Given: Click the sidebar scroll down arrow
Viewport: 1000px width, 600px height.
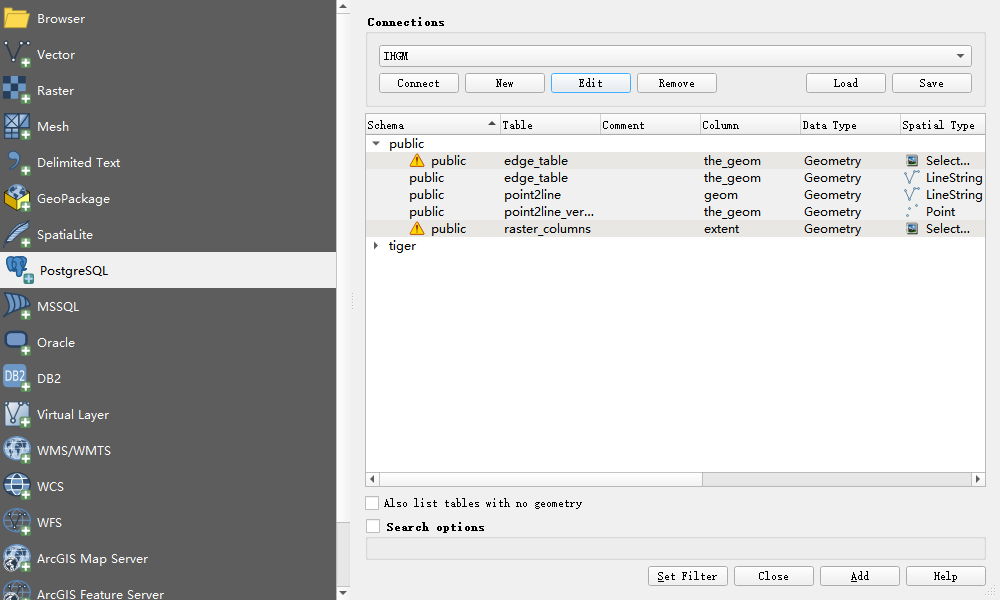Looking at the screenshot, I should coord(343,593).
